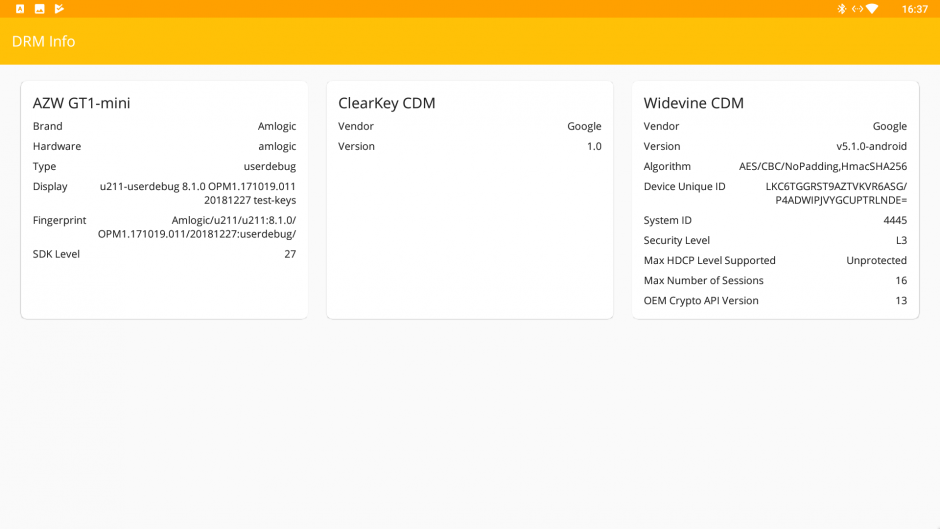
Task: Open the Play Store notification icon
Action: click(59, 9)
